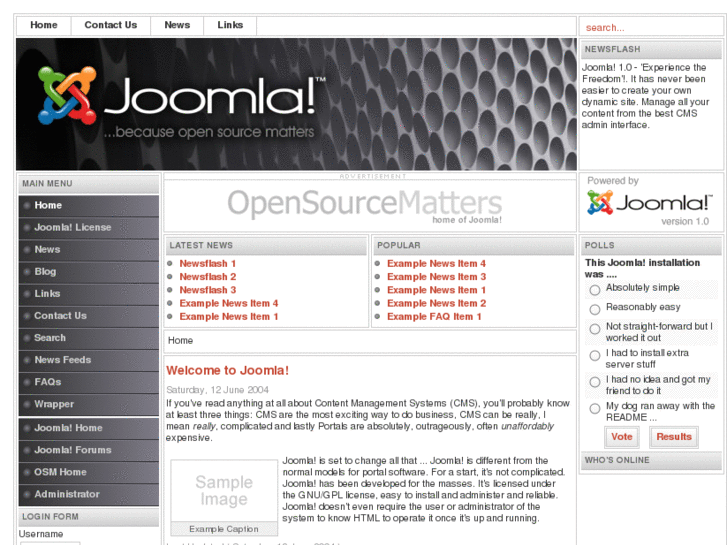Select My dog ran away poll option
The height and width of the screenshot is (545, 727).
click(595, 409)
